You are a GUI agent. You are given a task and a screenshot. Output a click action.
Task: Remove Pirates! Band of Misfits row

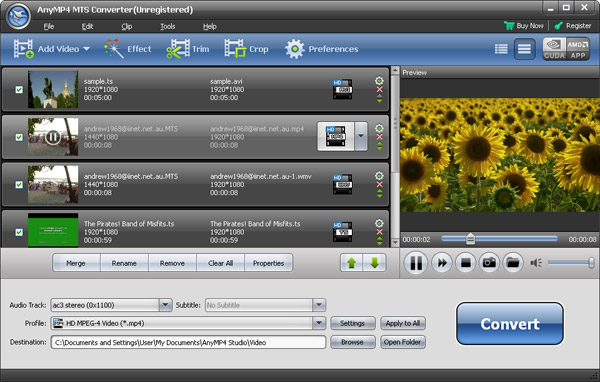click(x=380, y=232)
